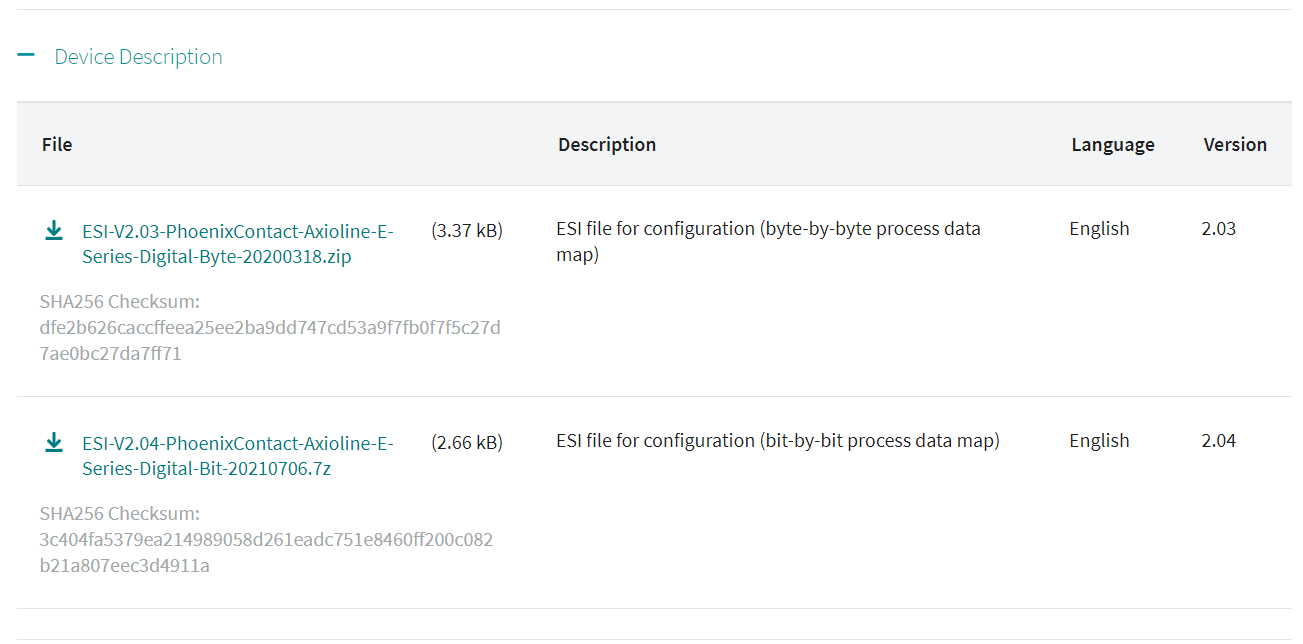
Task: Select the (2.66 kB) file size text
Action: pos(467,443)
